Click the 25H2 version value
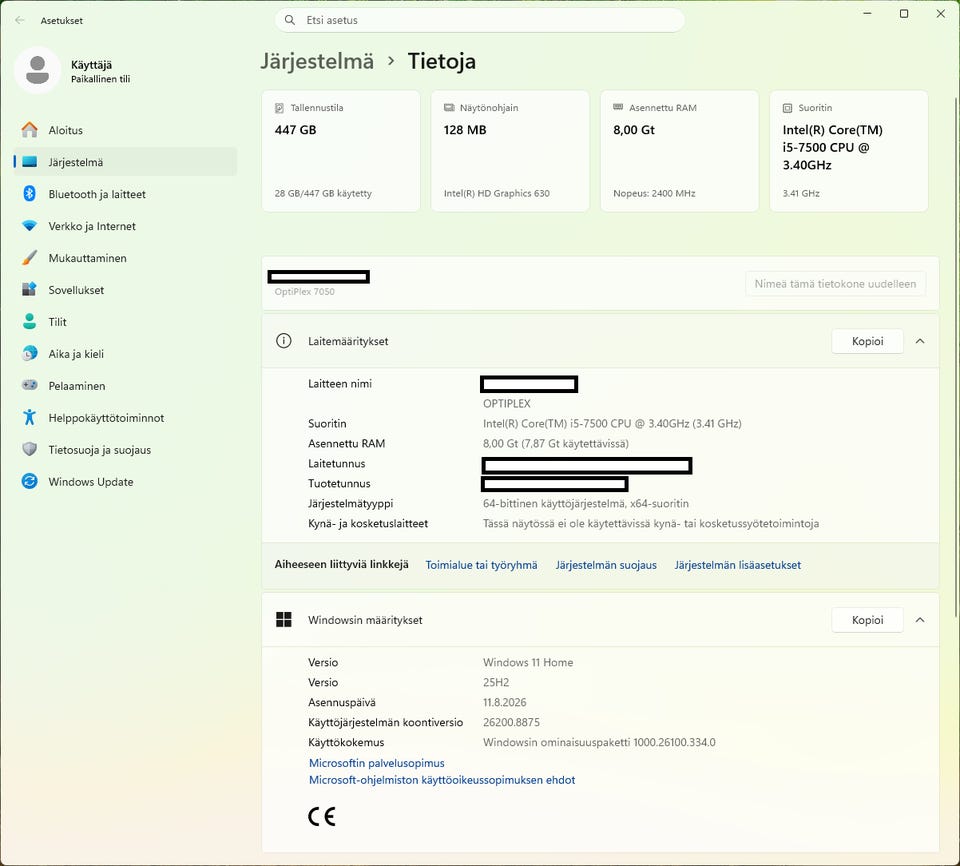Screen dimensions: 960x866 click(x=496, y=682)
